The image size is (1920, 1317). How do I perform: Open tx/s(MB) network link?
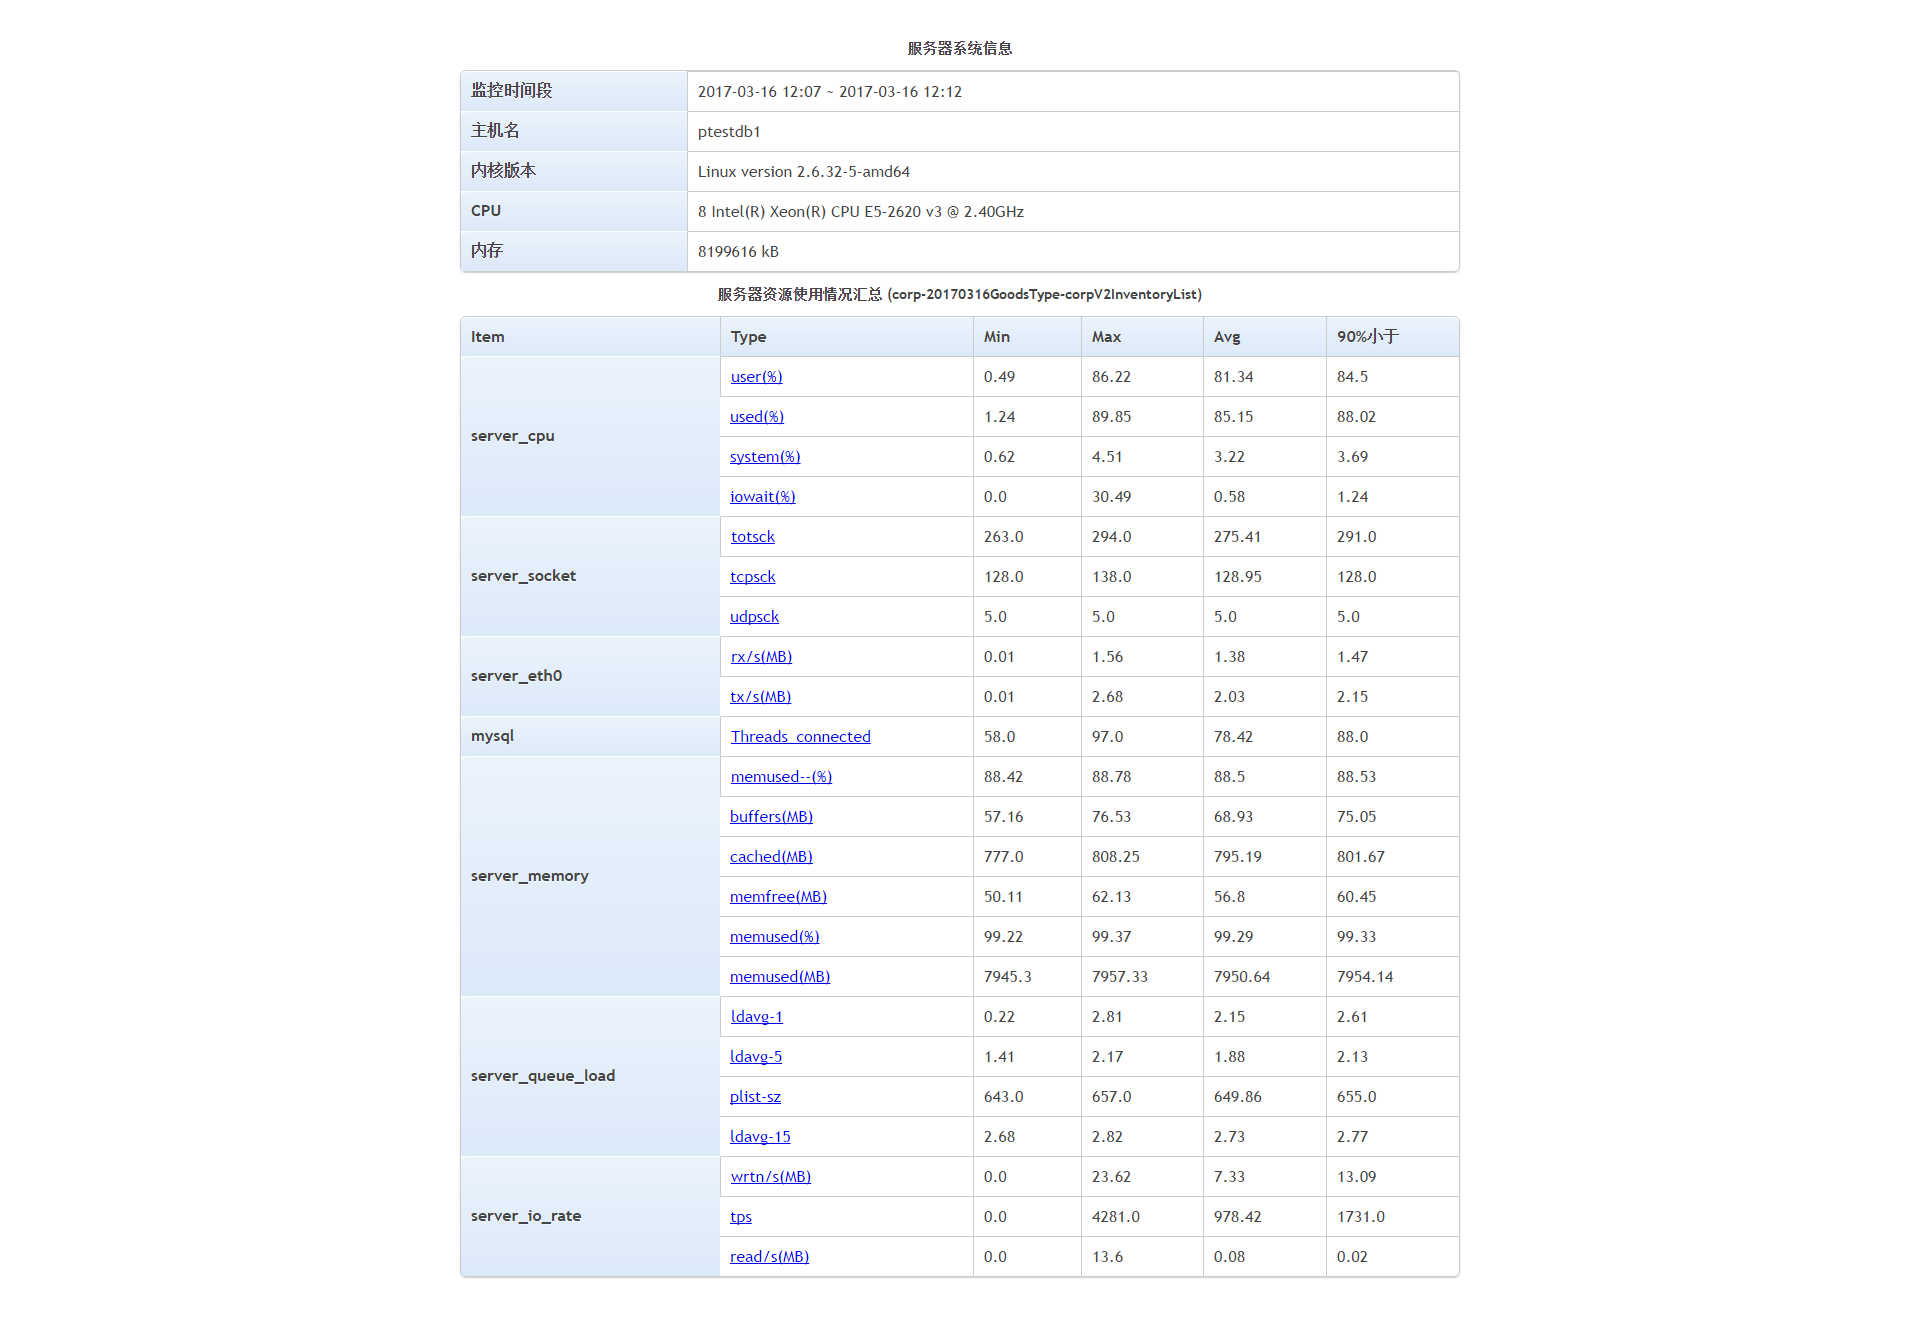760,697
